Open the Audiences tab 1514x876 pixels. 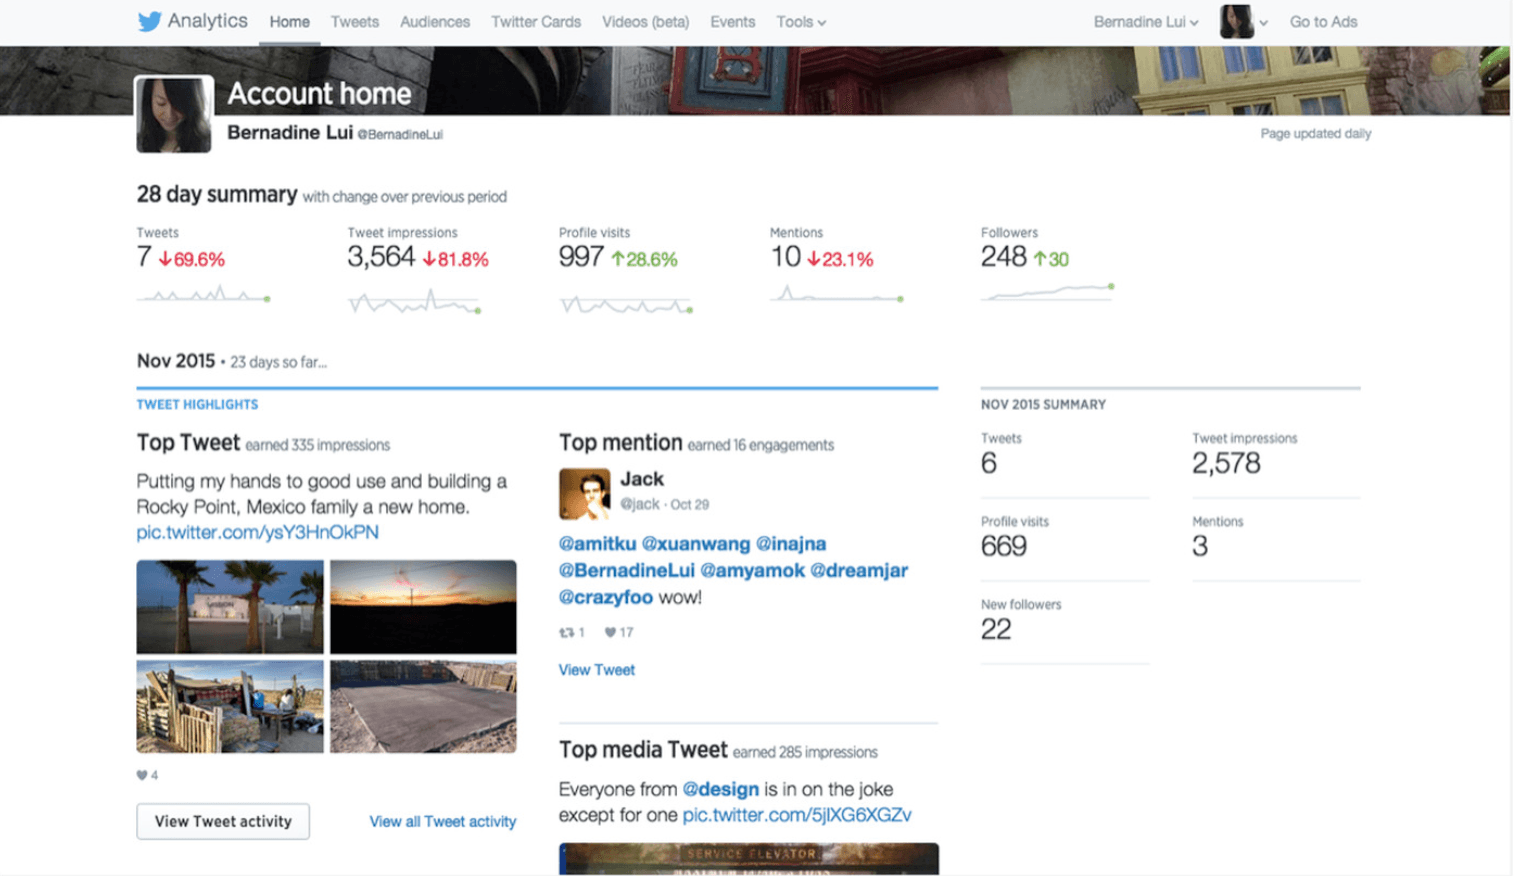click(x=434, y=21)
